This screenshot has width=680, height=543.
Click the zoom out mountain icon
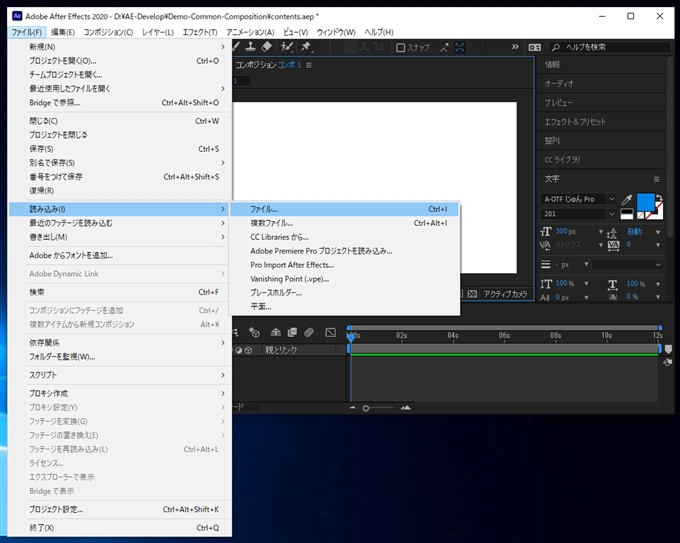point(353,408)
